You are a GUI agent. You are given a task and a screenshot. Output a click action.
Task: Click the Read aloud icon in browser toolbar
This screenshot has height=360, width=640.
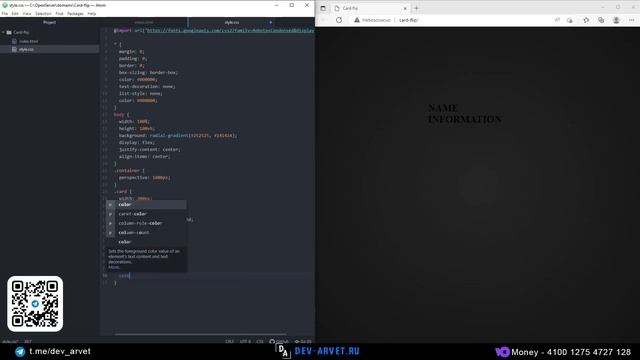pos(557,20)
